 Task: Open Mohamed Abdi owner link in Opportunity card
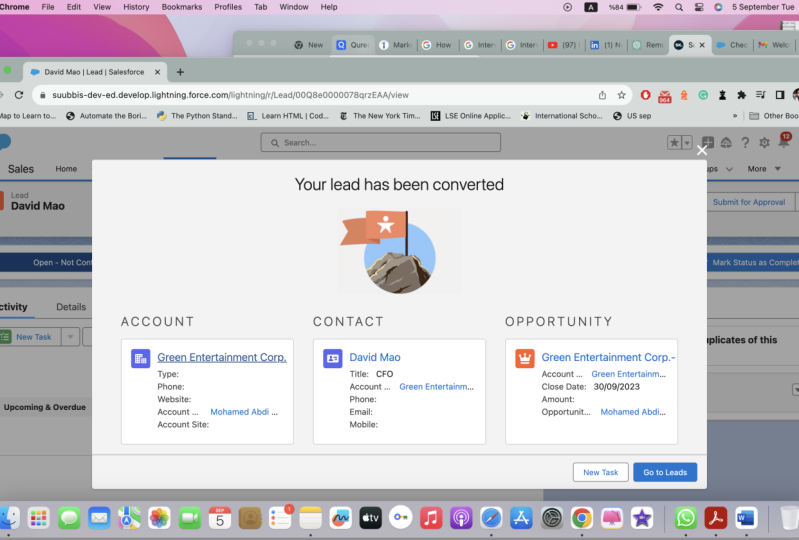(x=633, y=412)
